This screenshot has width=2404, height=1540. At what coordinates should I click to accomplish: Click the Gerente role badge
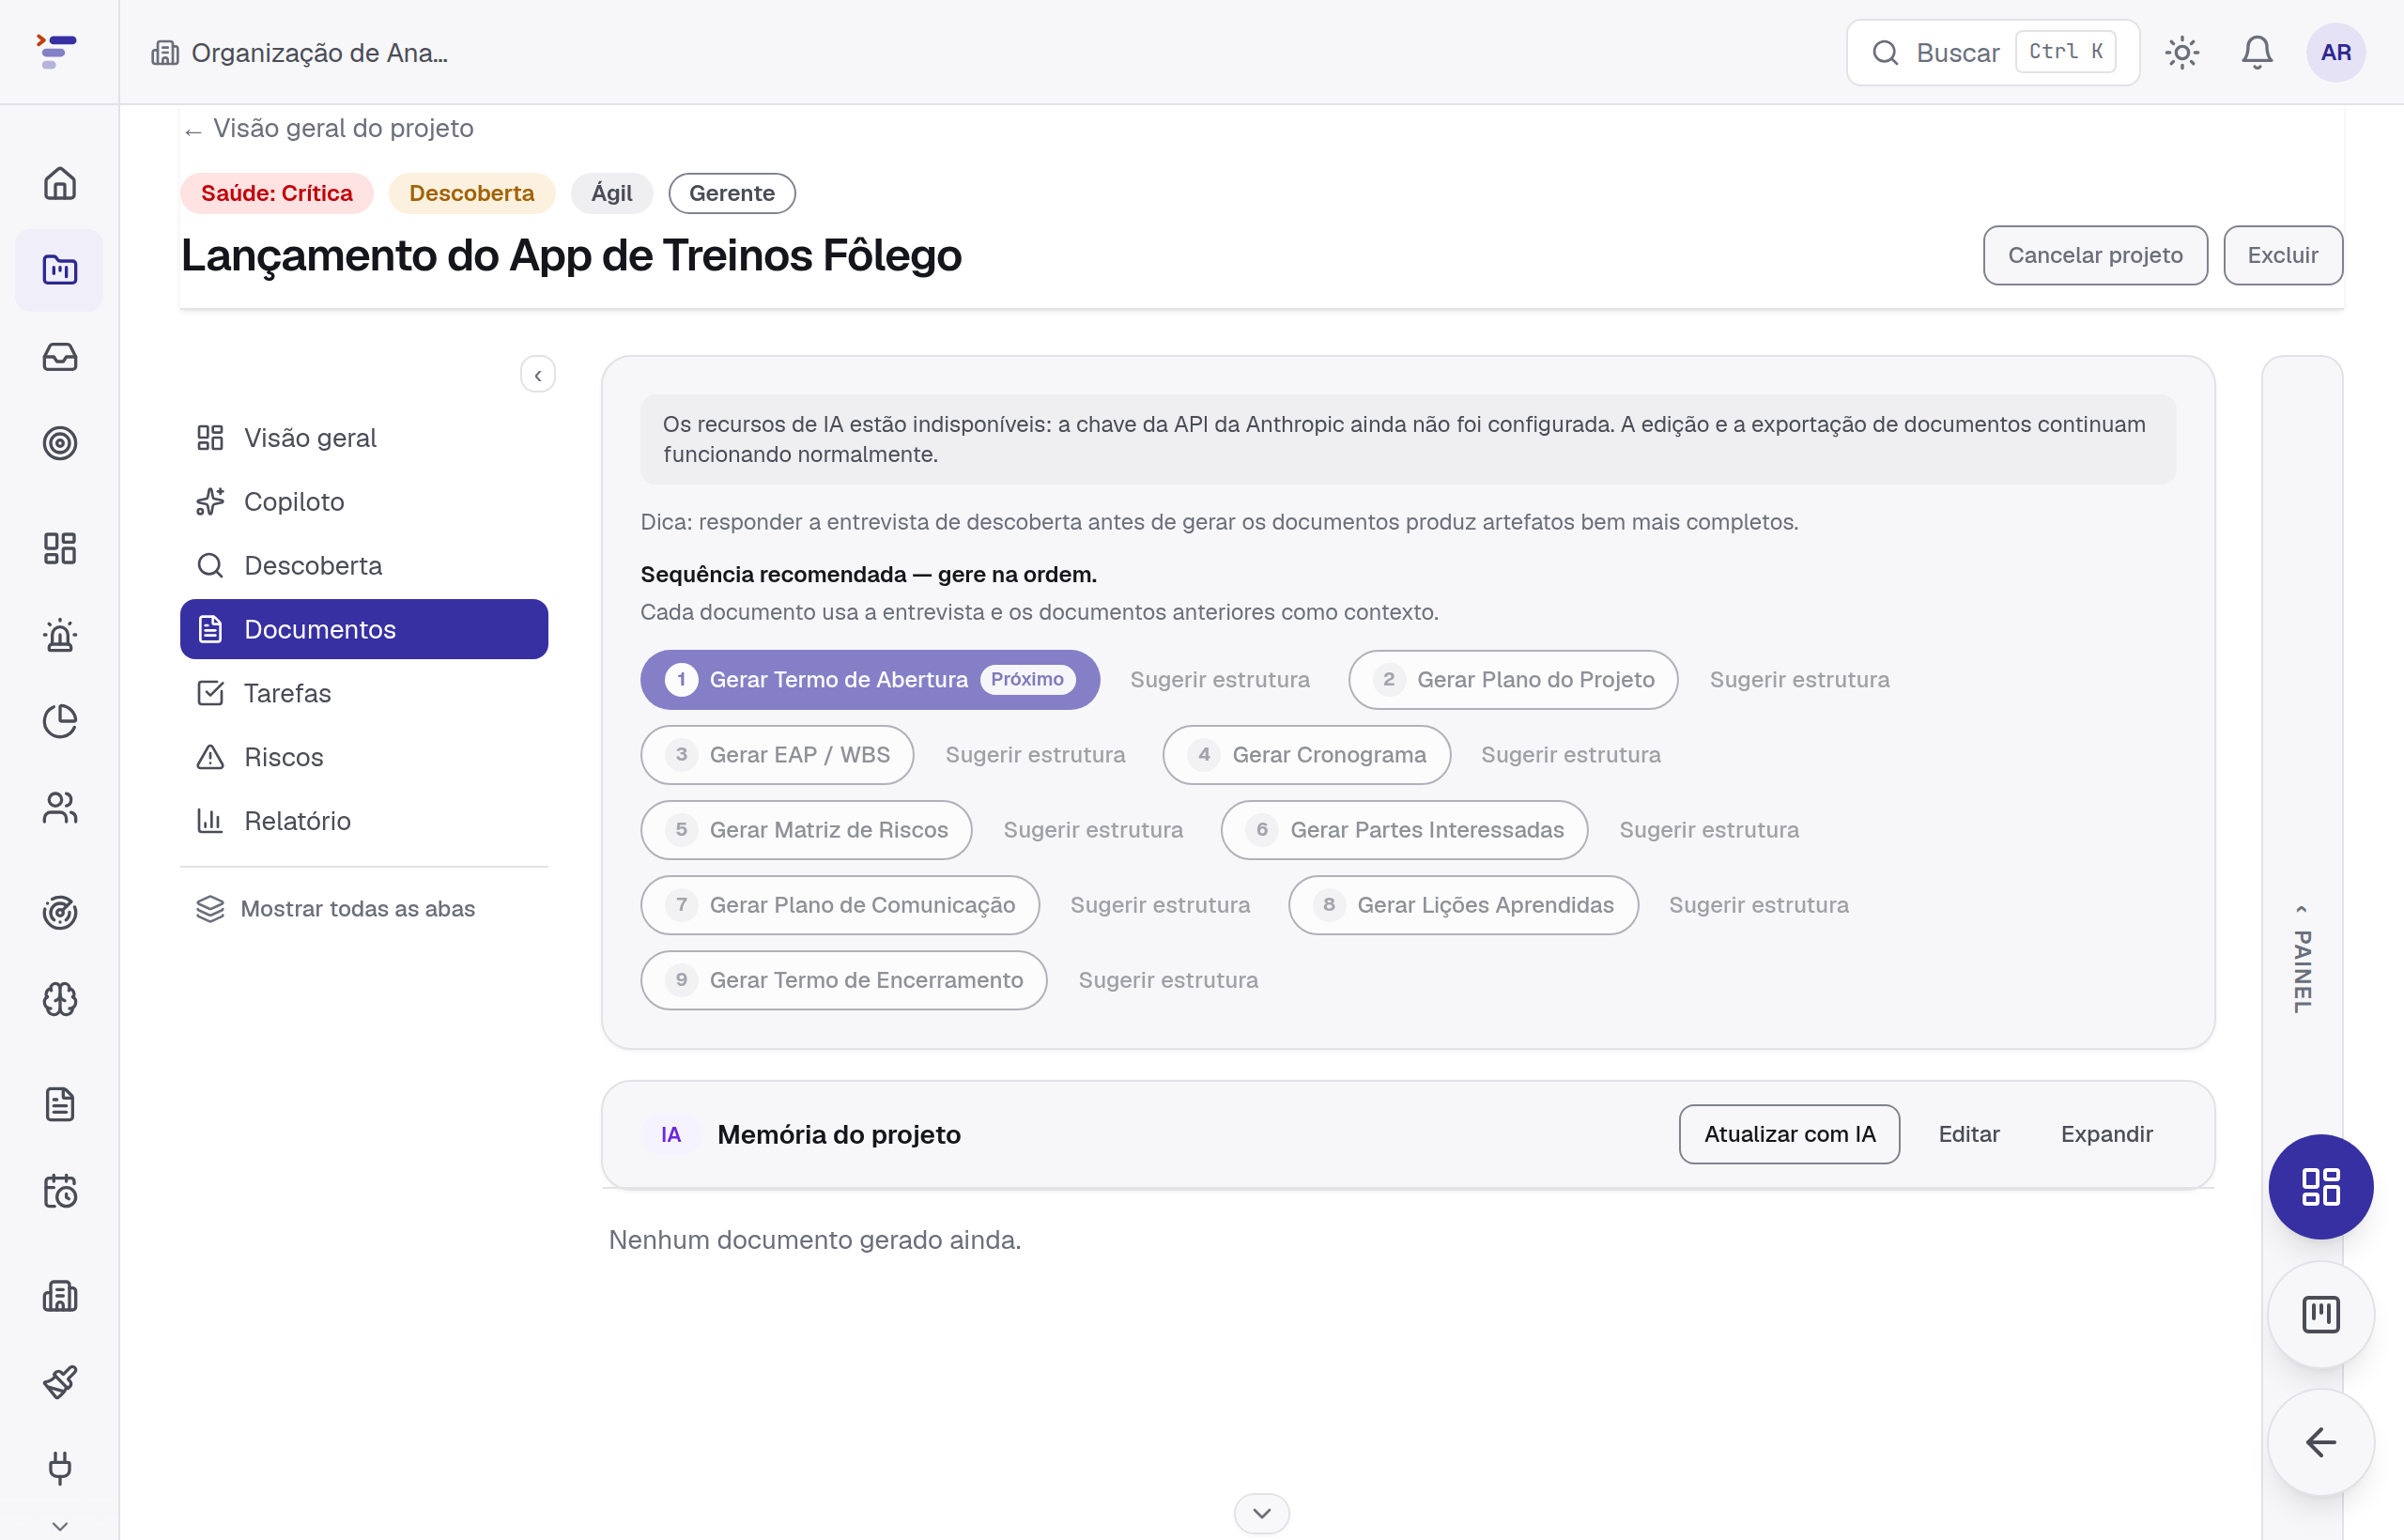731,193
